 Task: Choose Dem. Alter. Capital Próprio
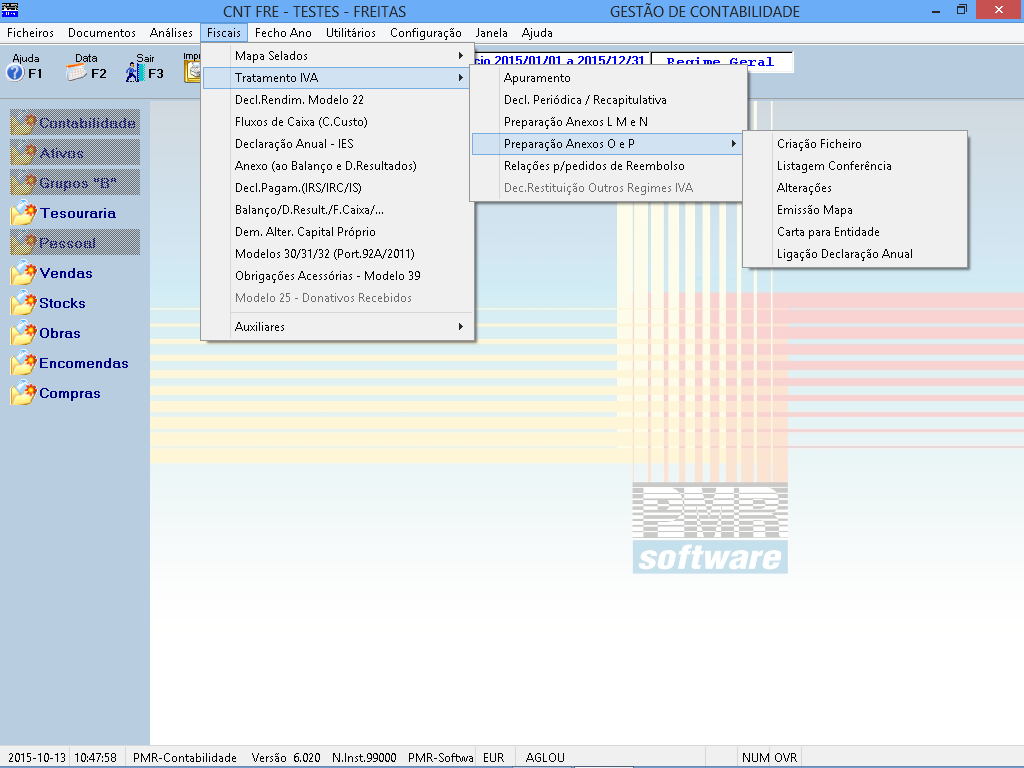336,232
